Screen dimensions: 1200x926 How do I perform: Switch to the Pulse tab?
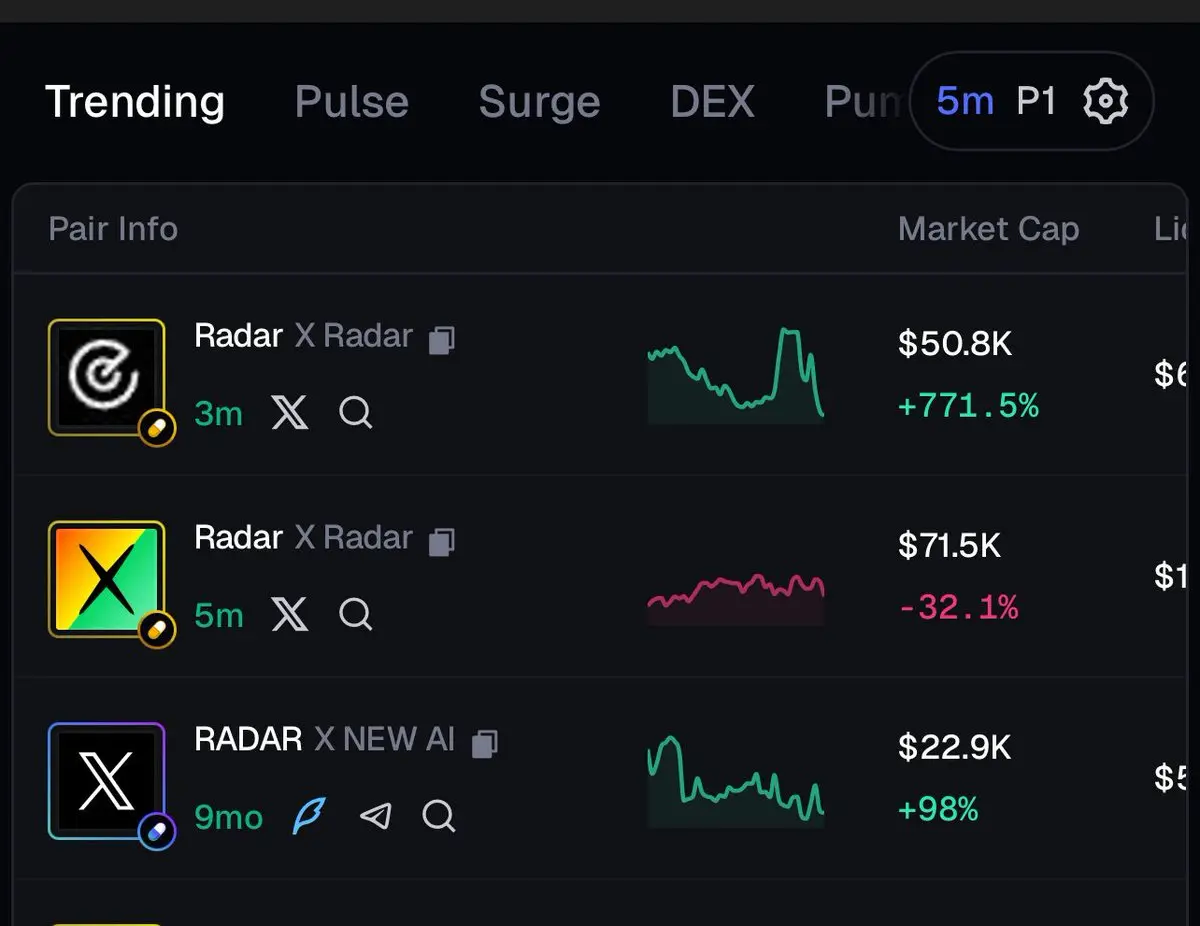point(352,102)
